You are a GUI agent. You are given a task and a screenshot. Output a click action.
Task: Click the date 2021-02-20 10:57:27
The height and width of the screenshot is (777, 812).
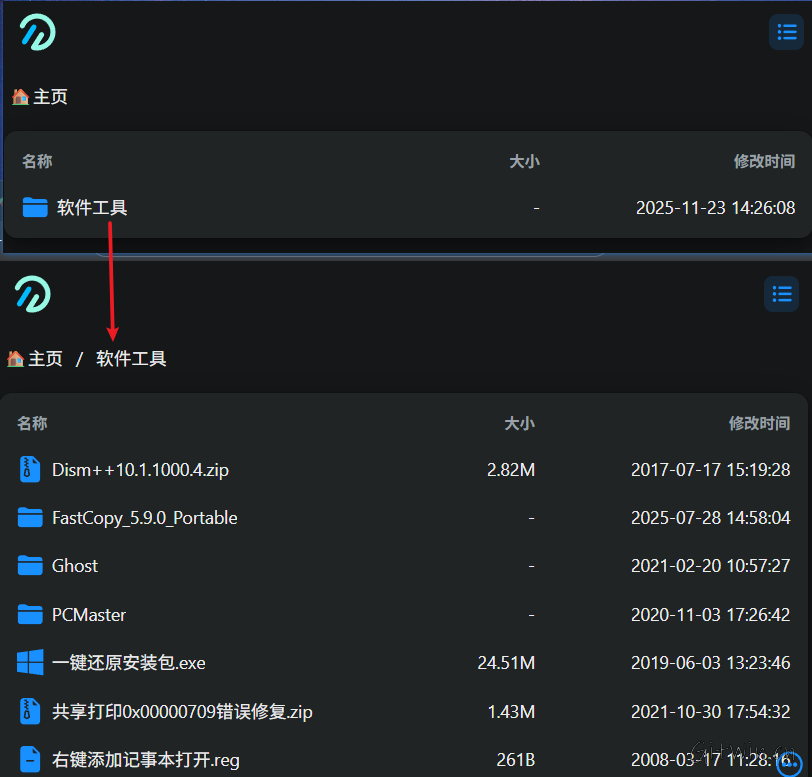[x=710, y=566]
